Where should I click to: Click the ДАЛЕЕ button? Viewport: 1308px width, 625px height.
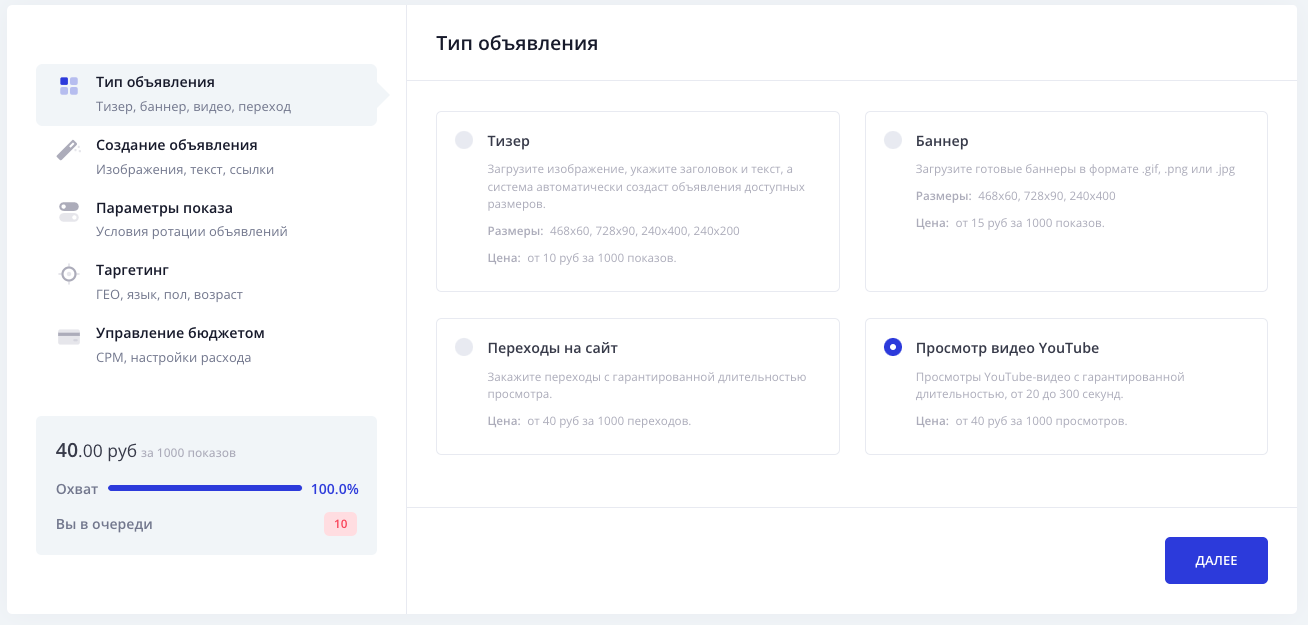point(1216,560)
